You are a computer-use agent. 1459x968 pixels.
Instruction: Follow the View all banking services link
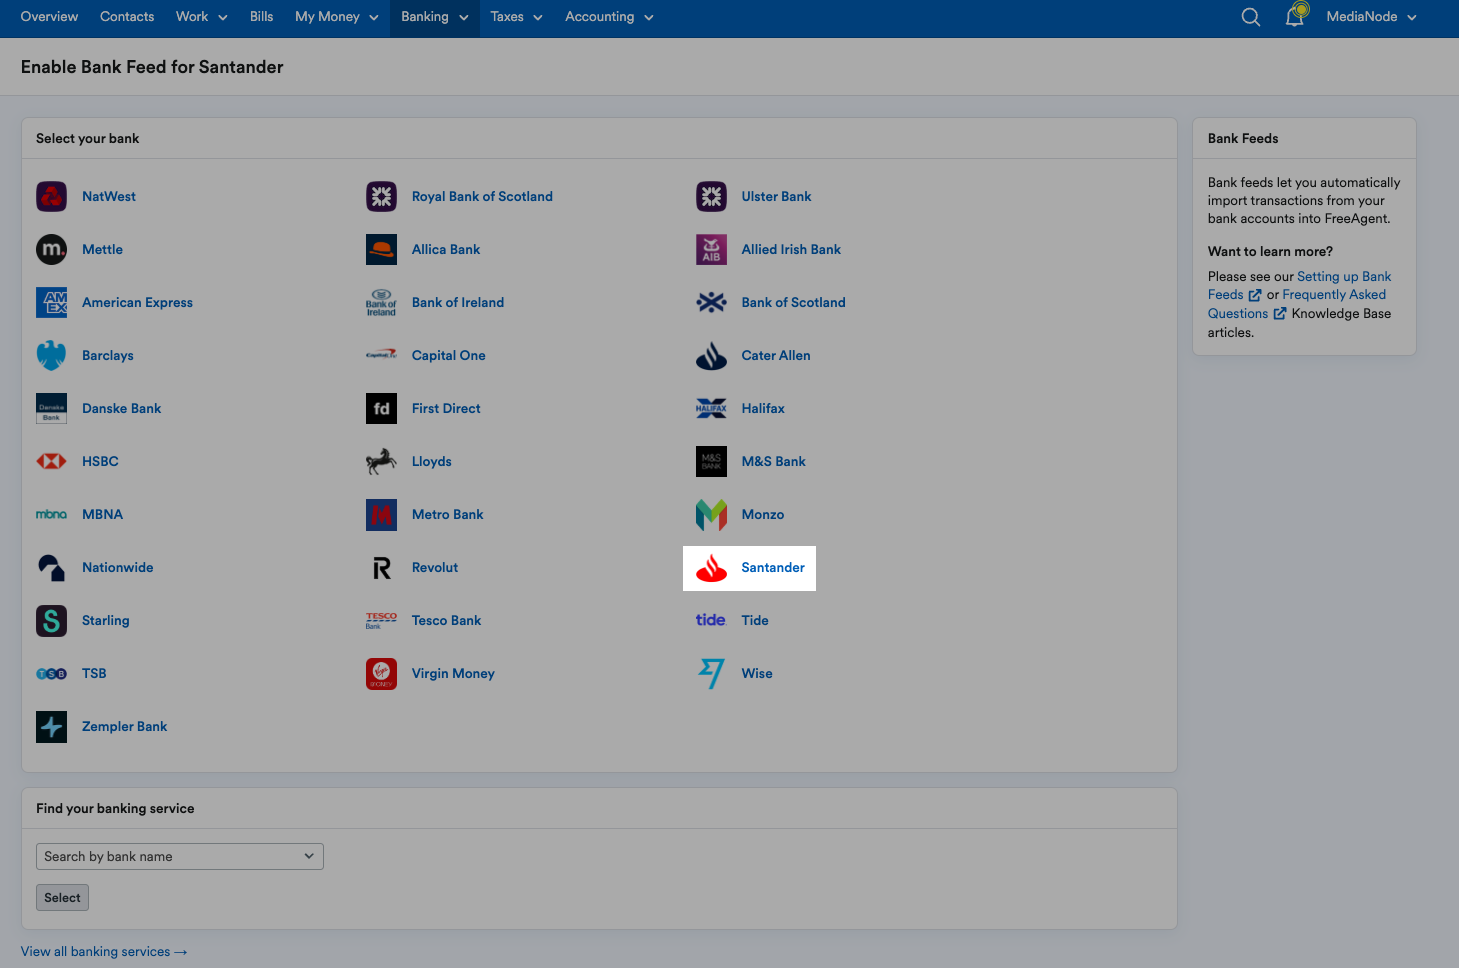coord(104,952)
